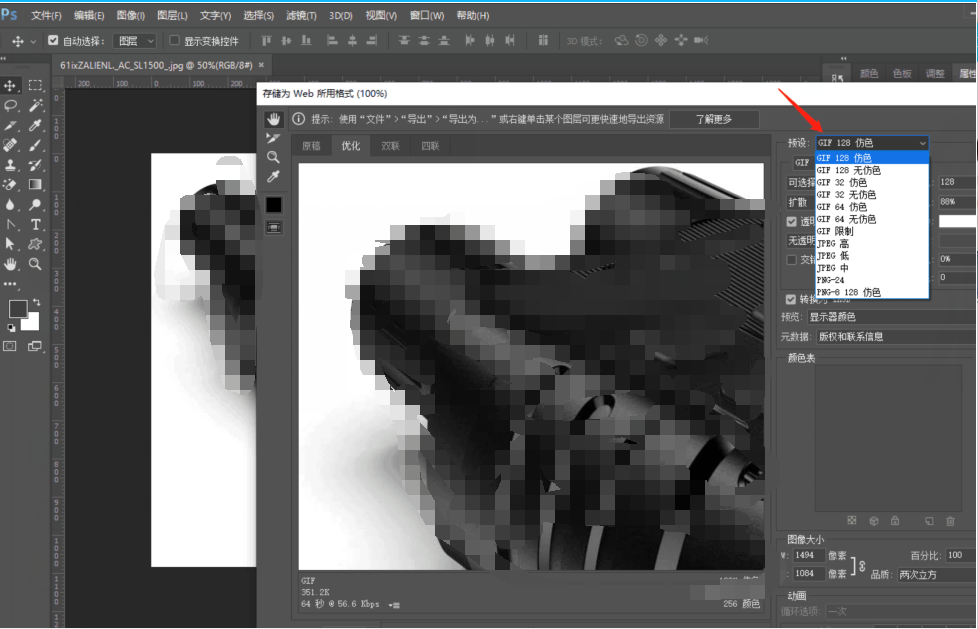Viewport: 978px width, 629px height.
Task: Toggle slices visibility icon in the dialog
Action: coord(273,227)
